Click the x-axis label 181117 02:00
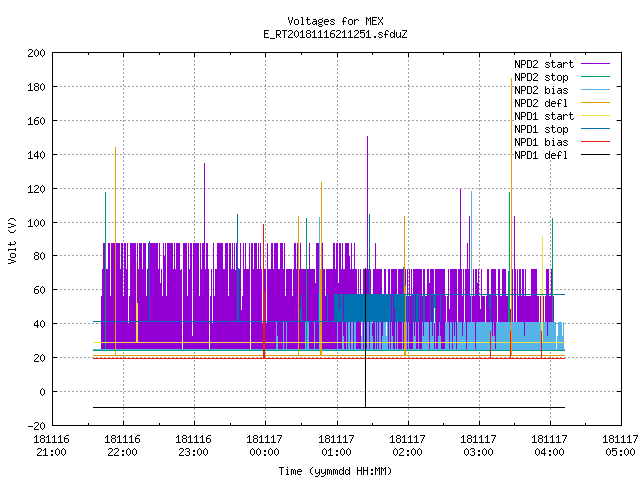The height and width of the screenshot is (480, 640). 407,446
